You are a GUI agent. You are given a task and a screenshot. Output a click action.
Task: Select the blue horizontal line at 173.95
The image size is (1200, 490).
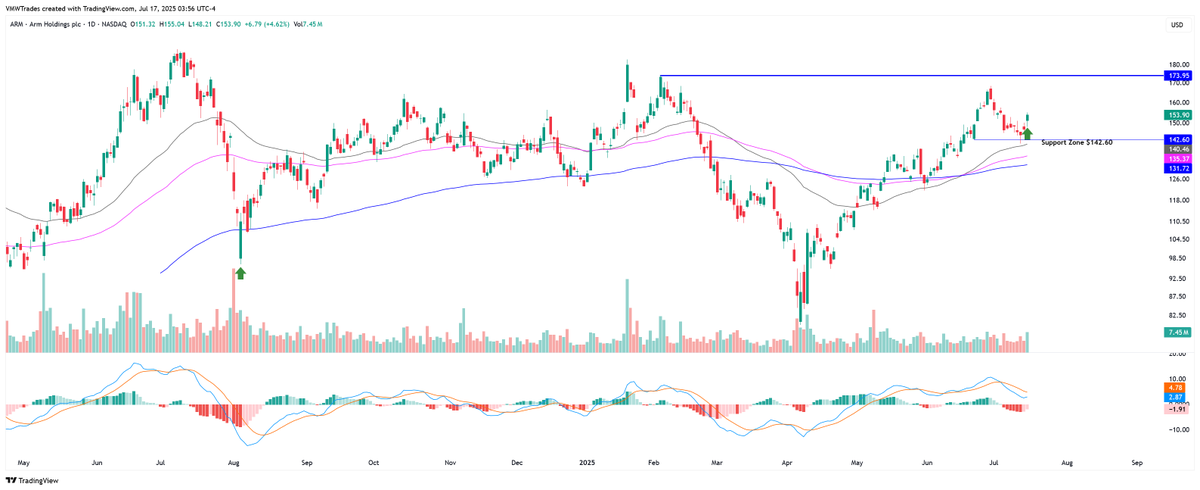910,76
